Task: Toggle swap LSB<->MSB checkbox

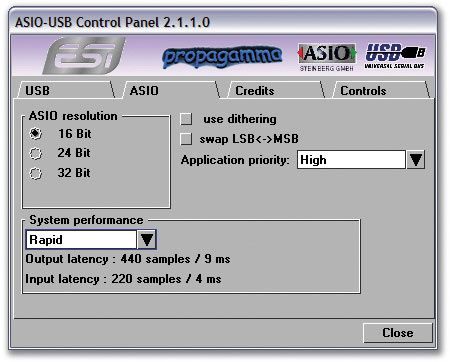Action: tap(186, 139)
